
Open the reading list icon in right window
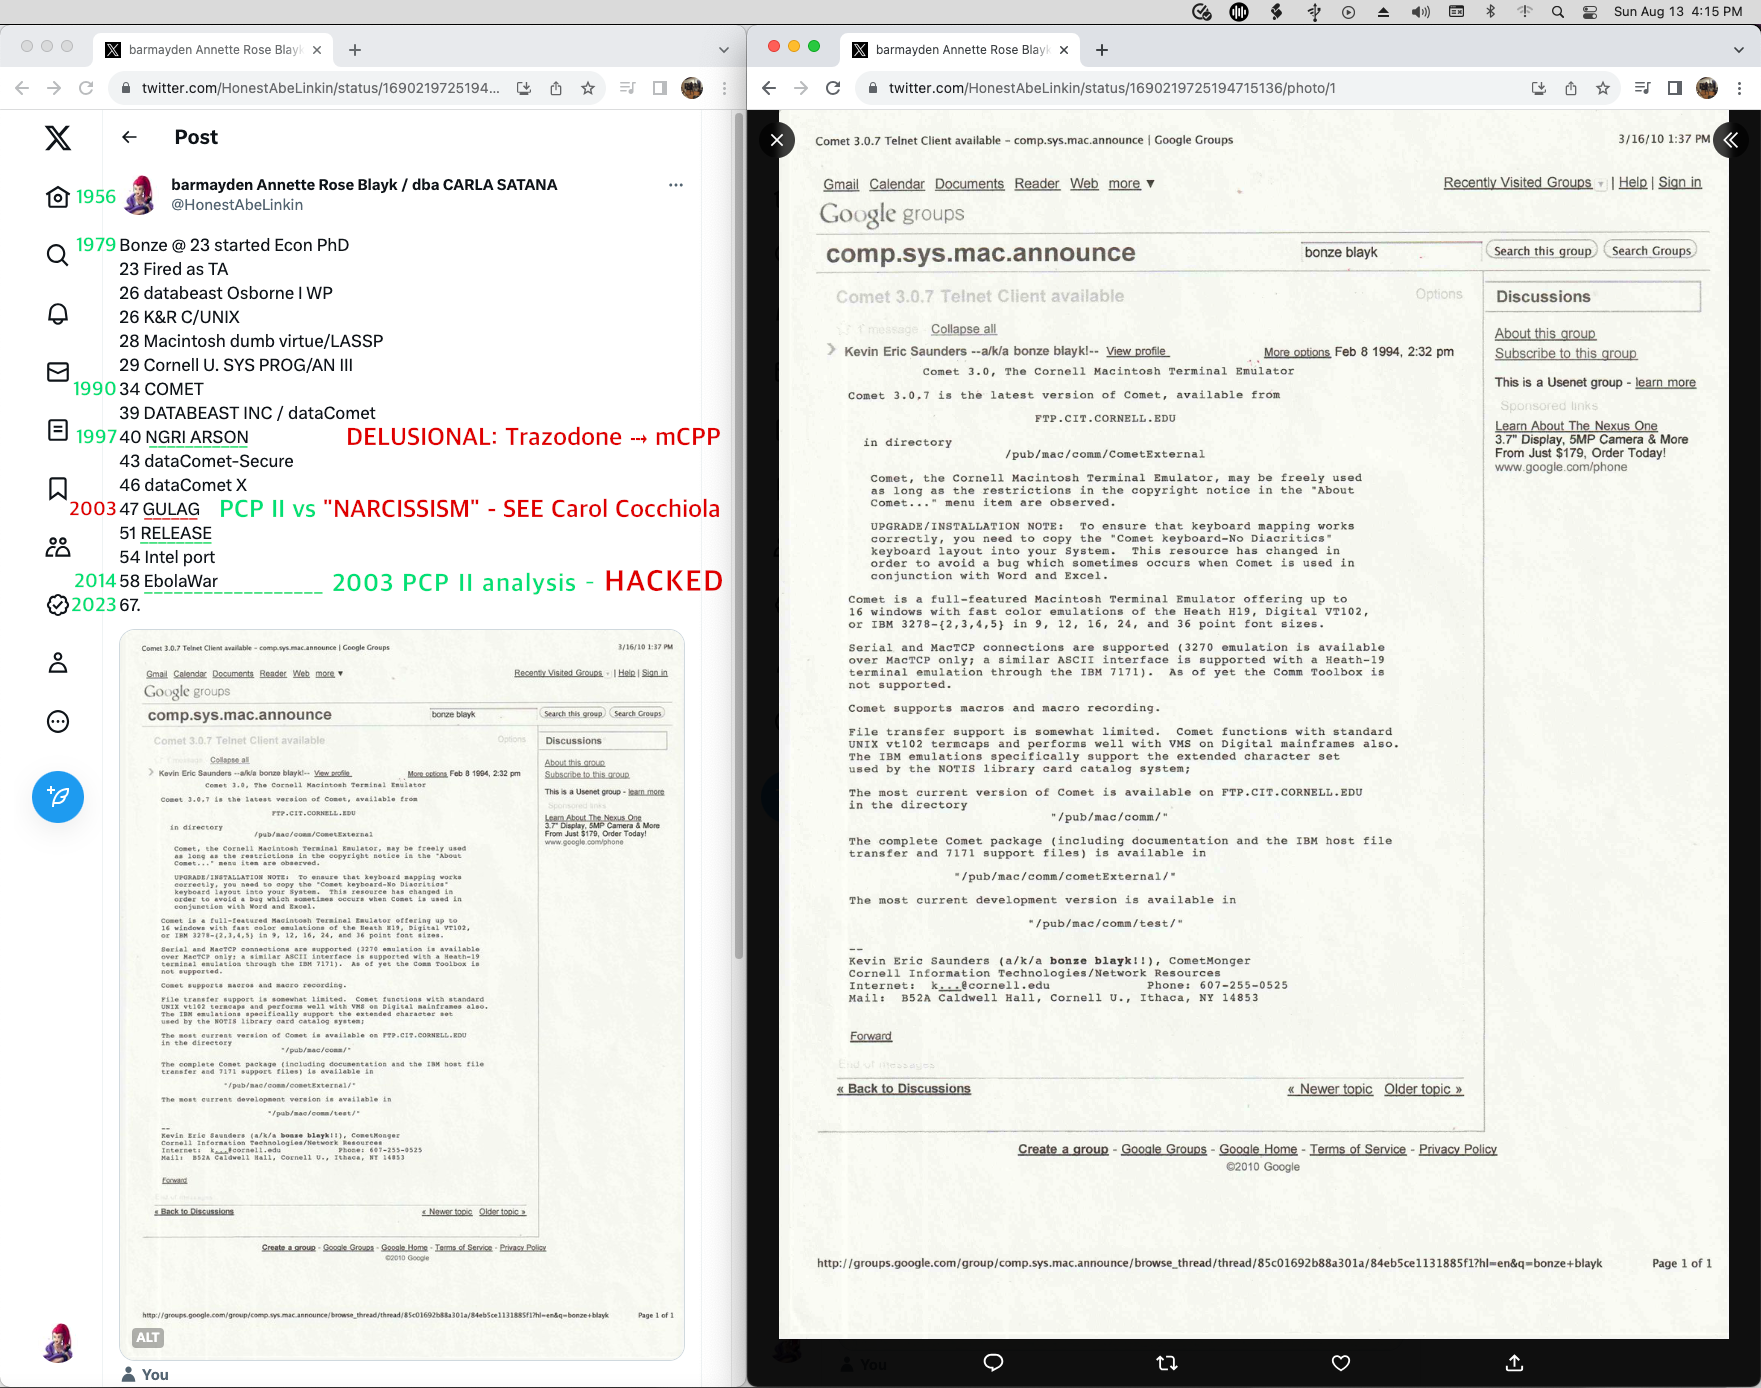(1642, 88)
